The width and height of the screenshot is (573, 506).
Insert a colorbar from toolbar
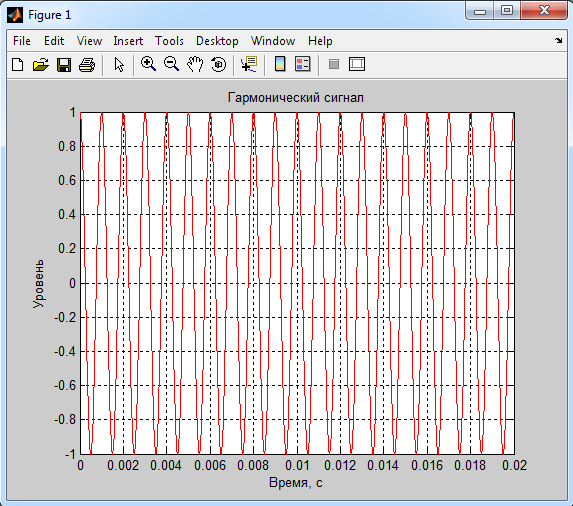point(280,64)
